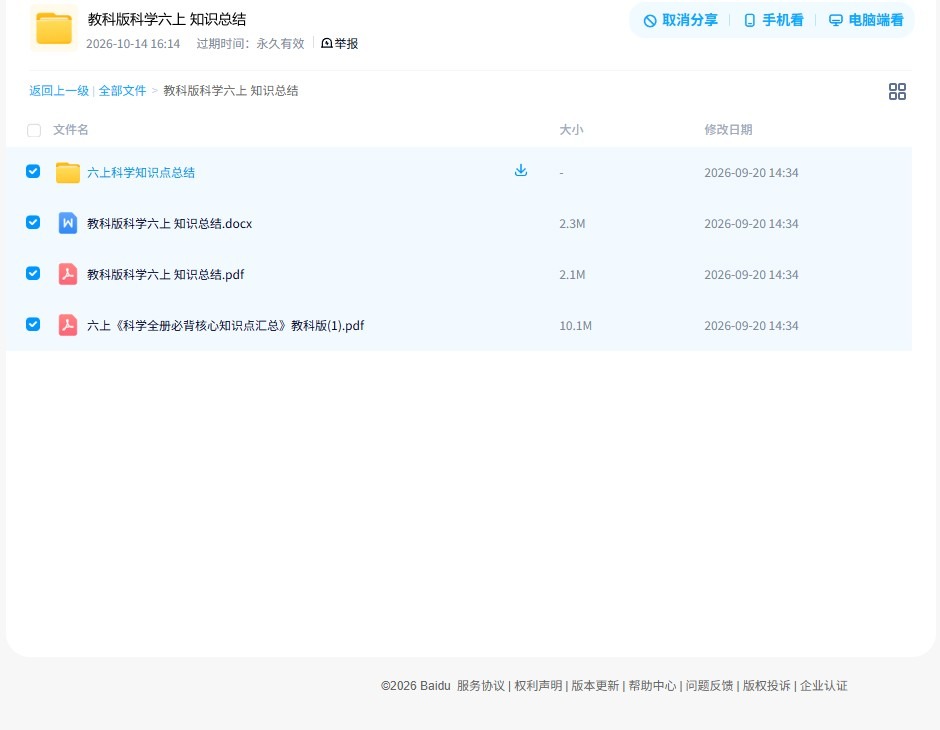The width and height of the screenshot is (940, 730).
Task: Click the download icon for 六上科学知识点总结
Action: pos(521,171)
